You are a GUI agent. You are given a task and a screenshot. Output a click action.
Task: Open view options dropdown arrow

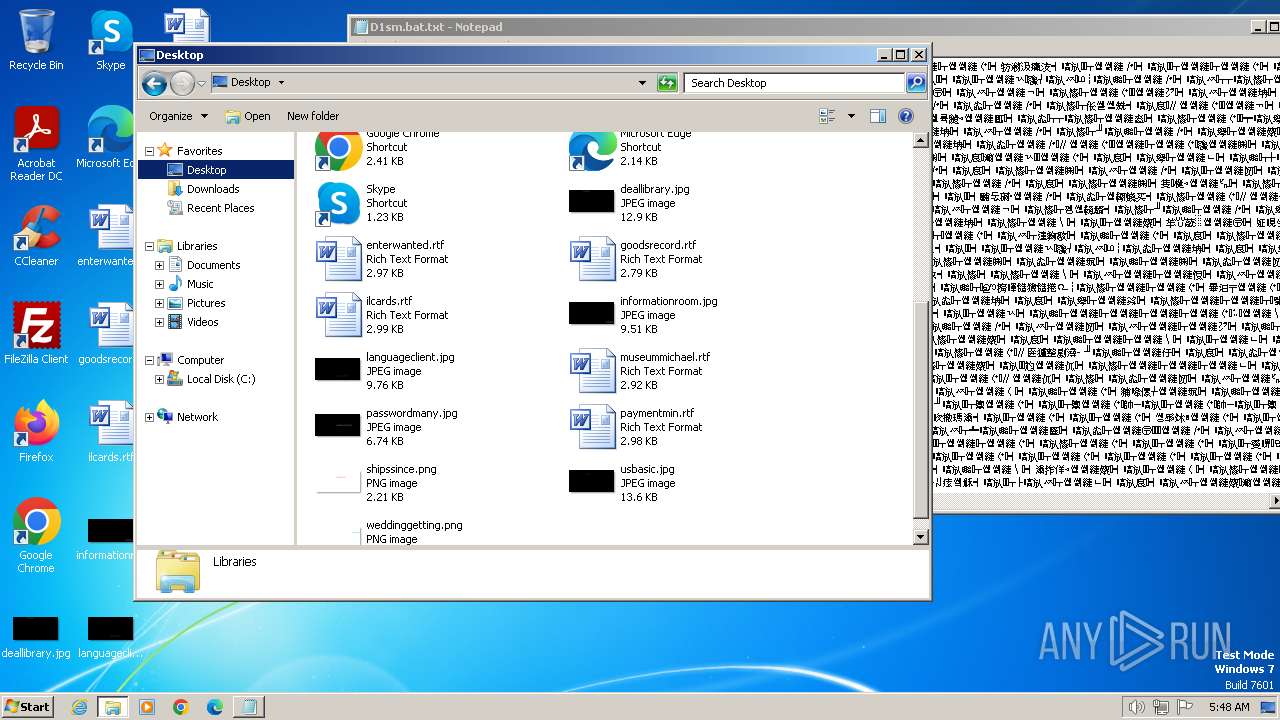point(851,116)
